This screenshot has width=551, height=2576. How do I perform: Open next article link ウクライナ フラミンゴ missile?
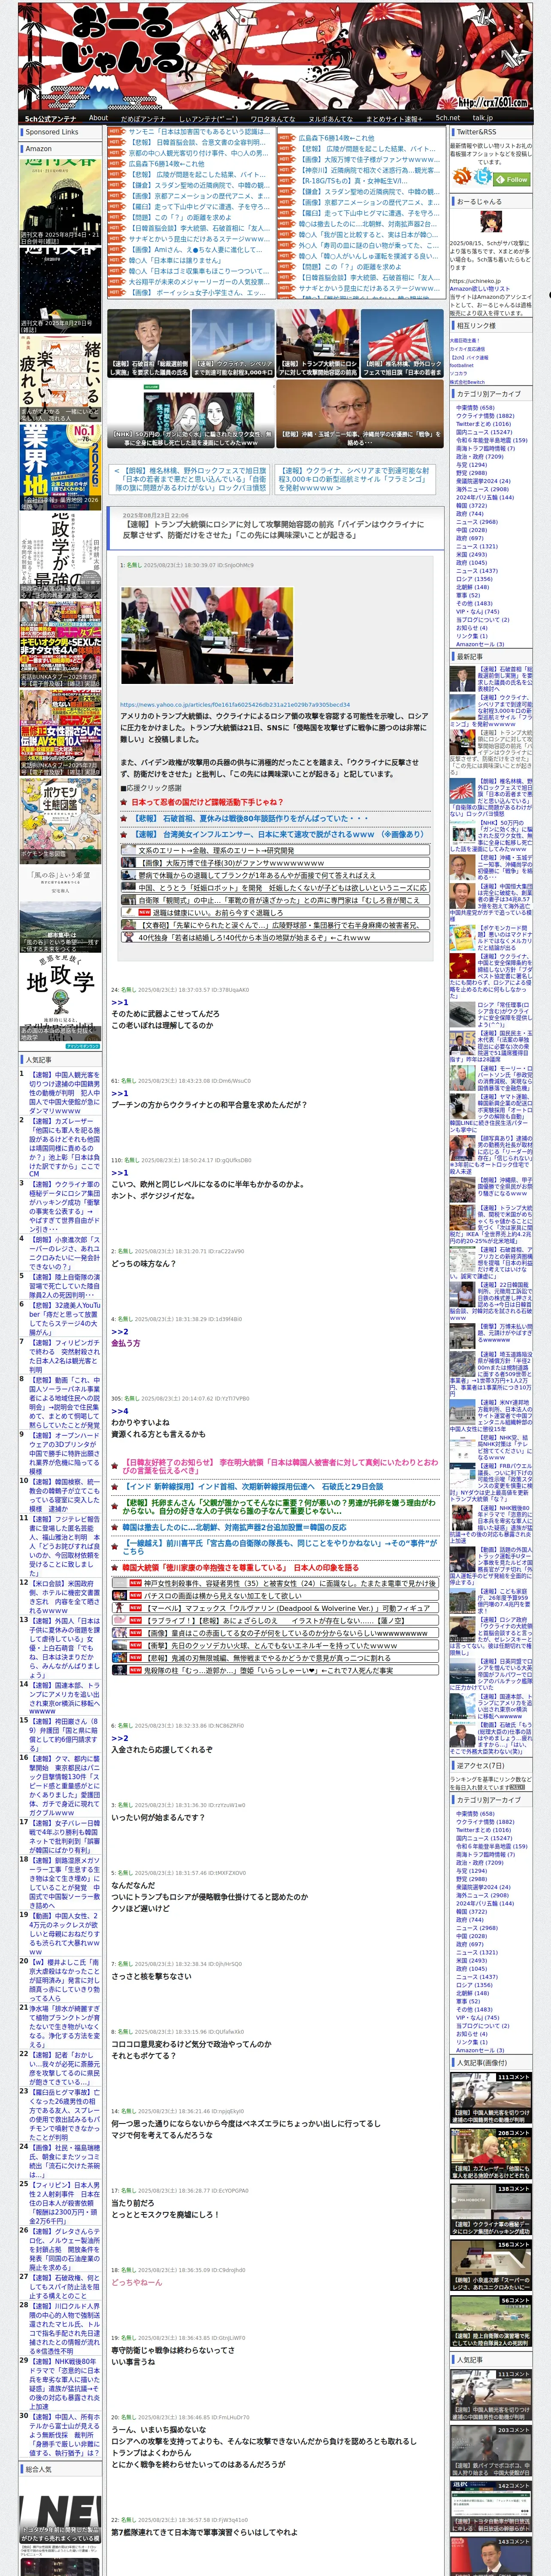point(355,479)
